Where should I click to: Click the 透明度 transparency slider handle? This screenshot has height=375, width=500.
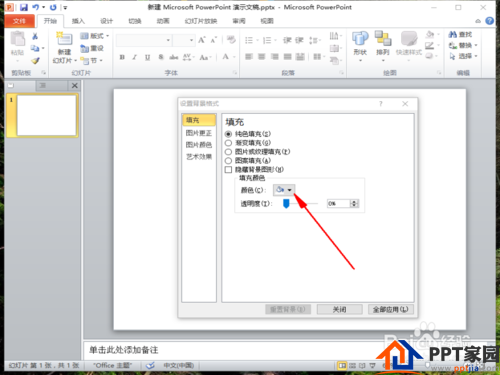pos(286,203)
